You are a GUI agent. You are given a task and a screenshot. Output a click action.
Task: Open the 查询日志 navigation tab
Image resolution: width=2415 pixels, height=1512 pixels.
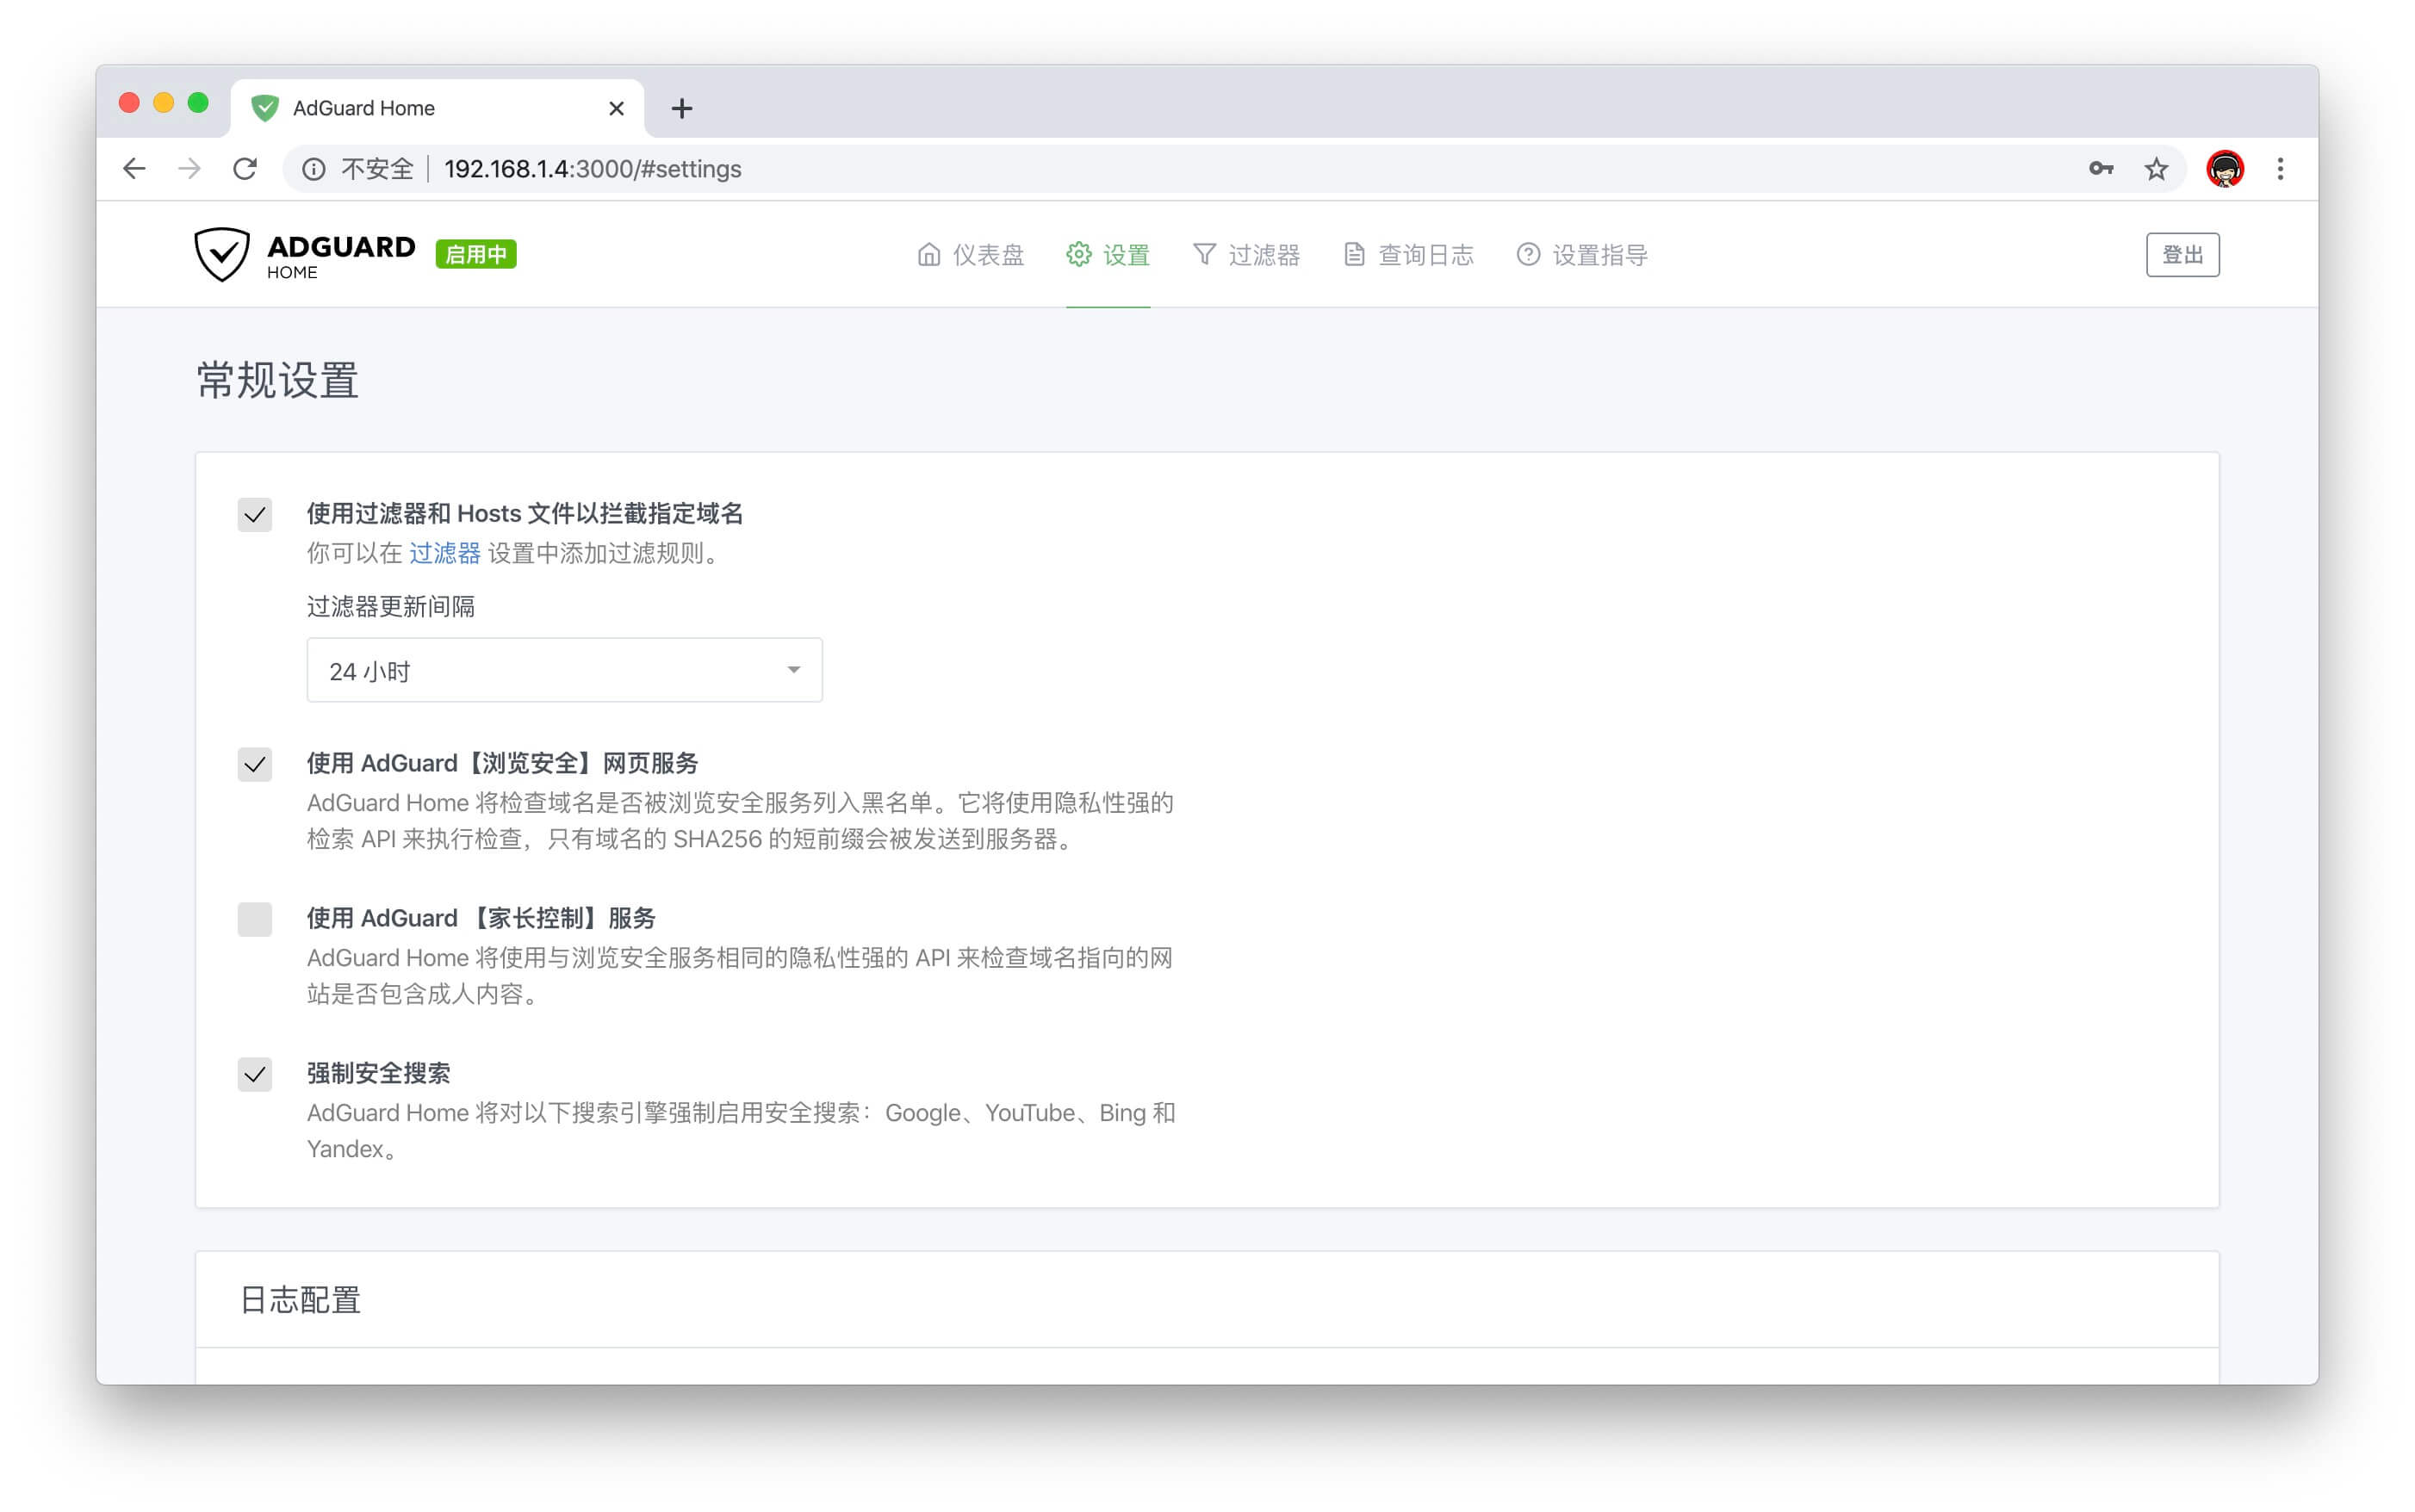1408,255
